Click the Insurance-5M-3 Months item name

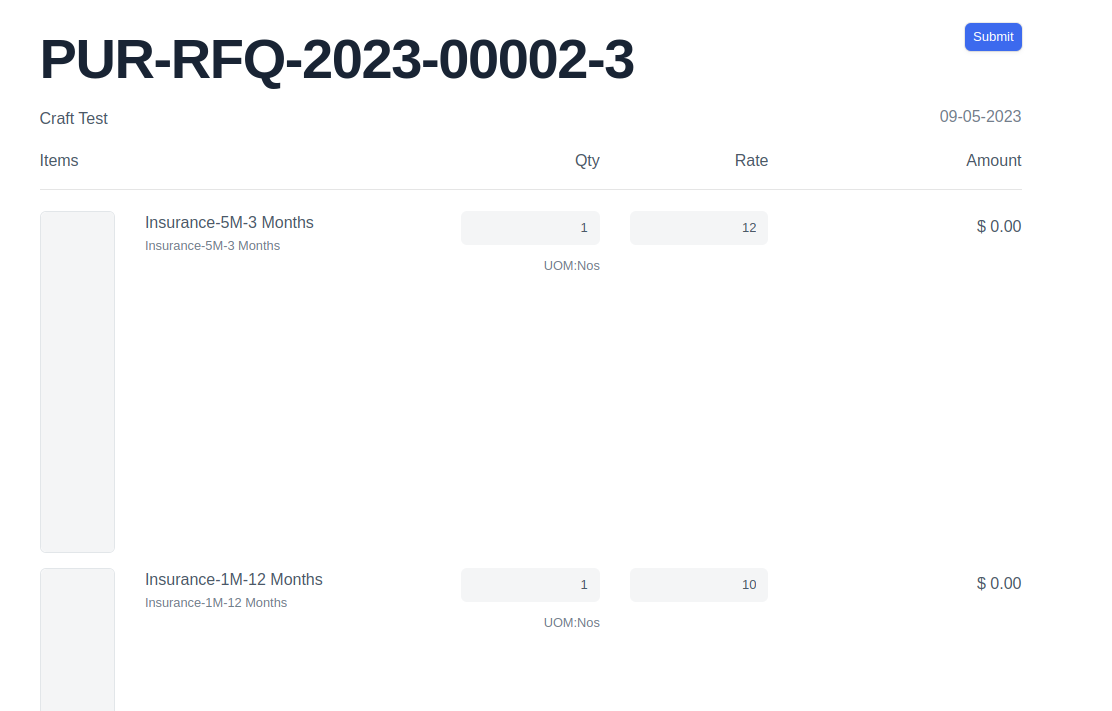click(229, 222)
